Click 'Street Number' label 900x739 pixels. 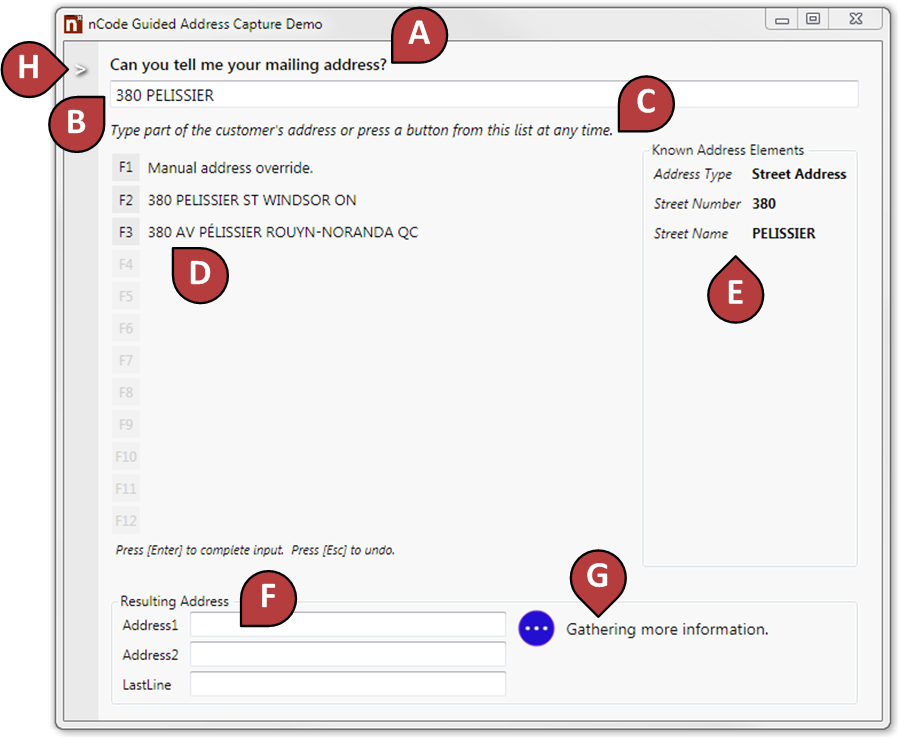(x=697, y=204)
